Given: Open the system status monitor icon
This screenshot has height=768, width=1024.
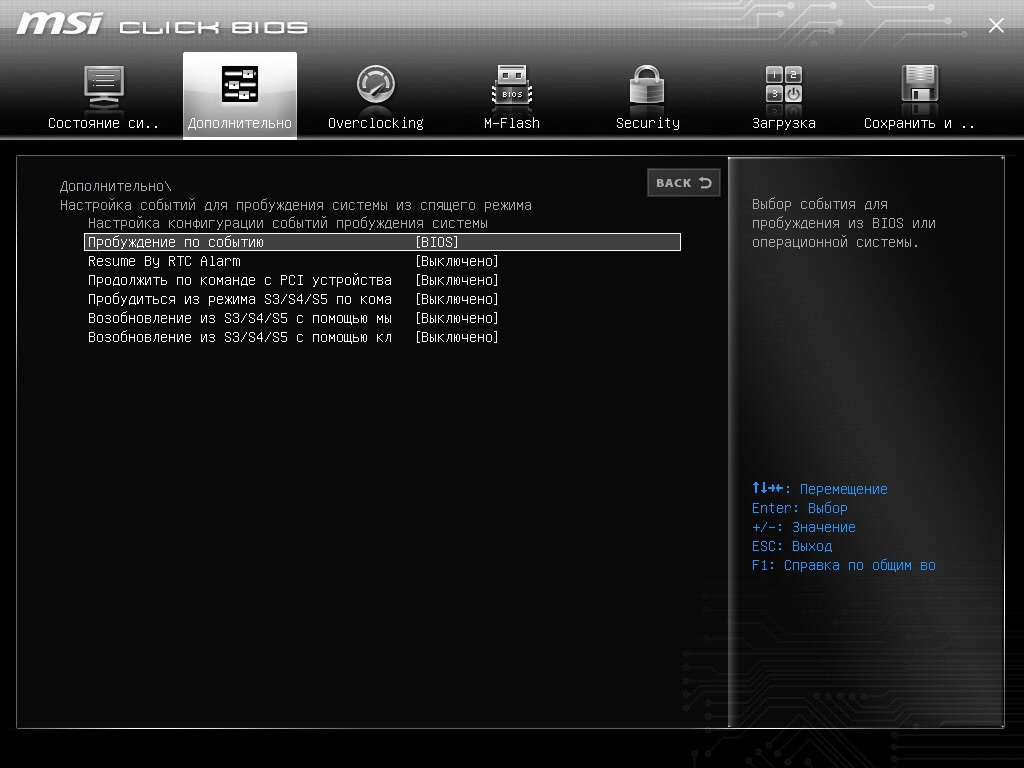Looking at the screenshot, I should coord(104,86).
